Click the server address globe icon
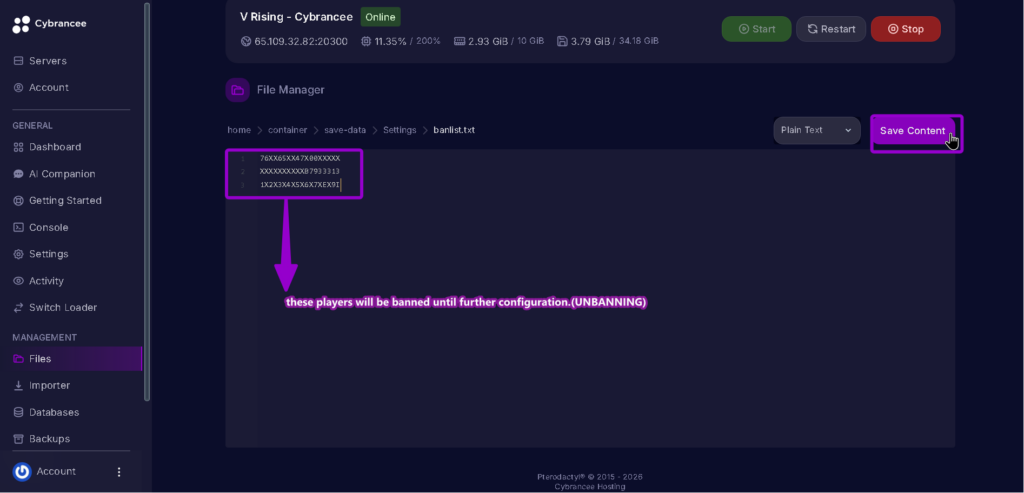 (x=246, y=41)
